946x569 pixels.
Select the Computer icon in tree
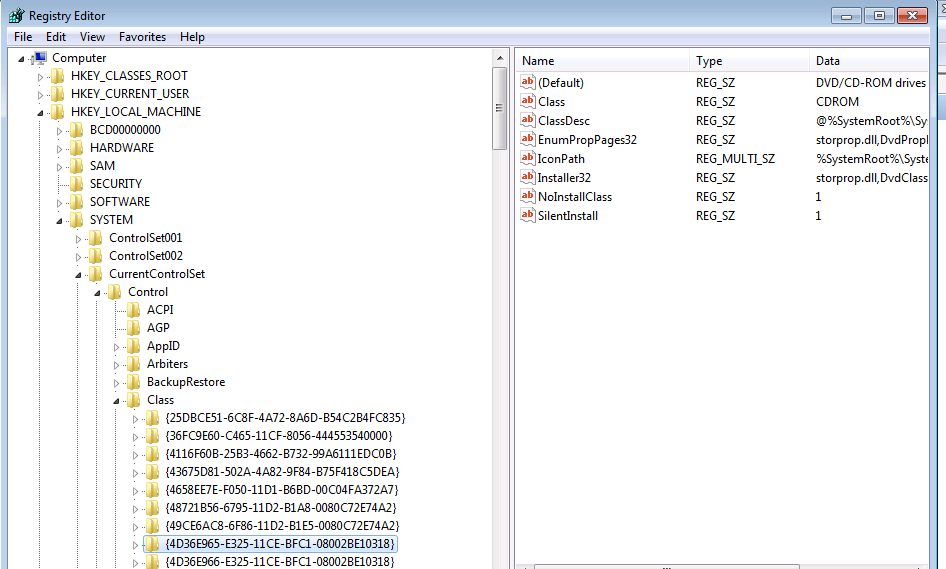(40, 58)
